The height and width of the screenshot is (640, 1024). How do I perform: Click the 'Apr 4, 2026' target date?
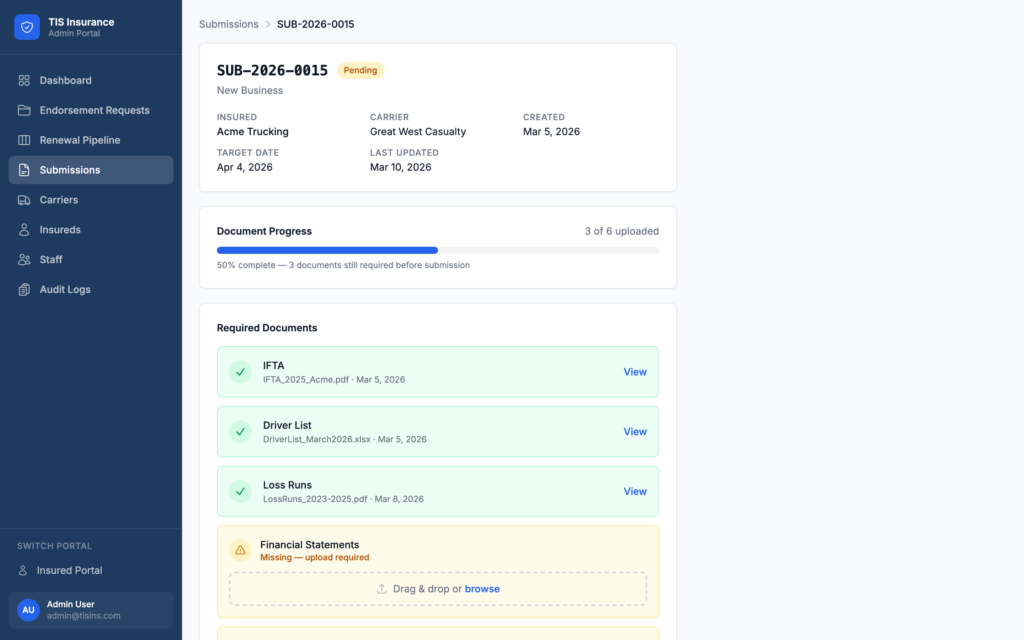pos(245,167)
